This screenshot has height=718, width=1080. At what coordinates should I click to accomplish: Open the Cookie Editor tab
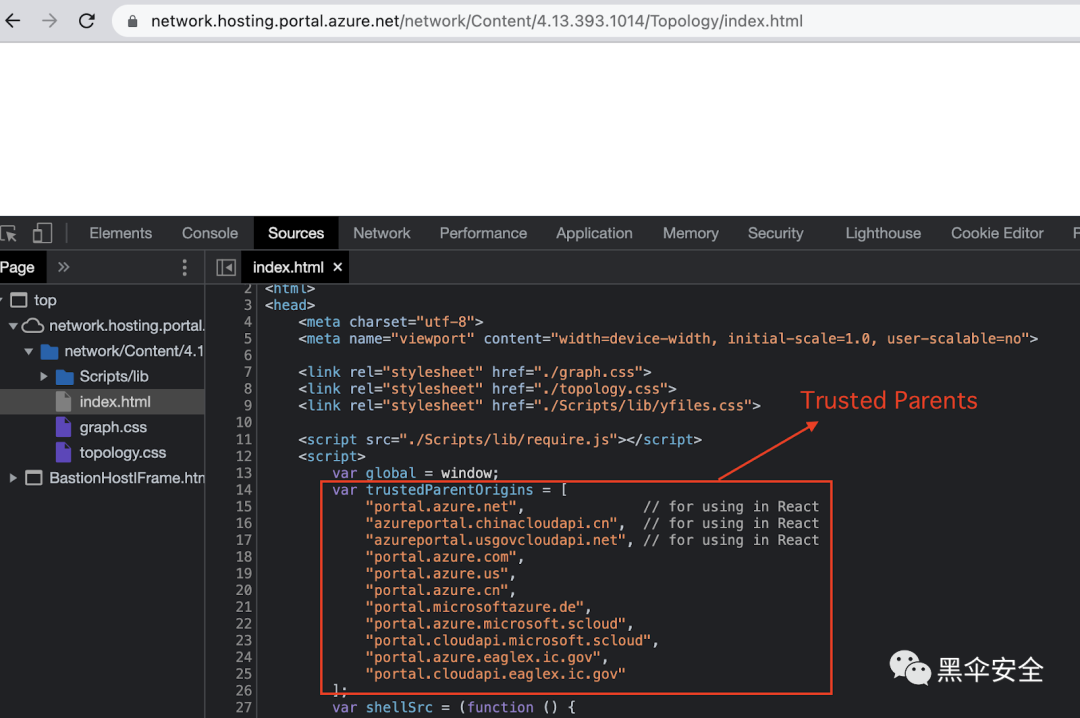coord(997,233)
